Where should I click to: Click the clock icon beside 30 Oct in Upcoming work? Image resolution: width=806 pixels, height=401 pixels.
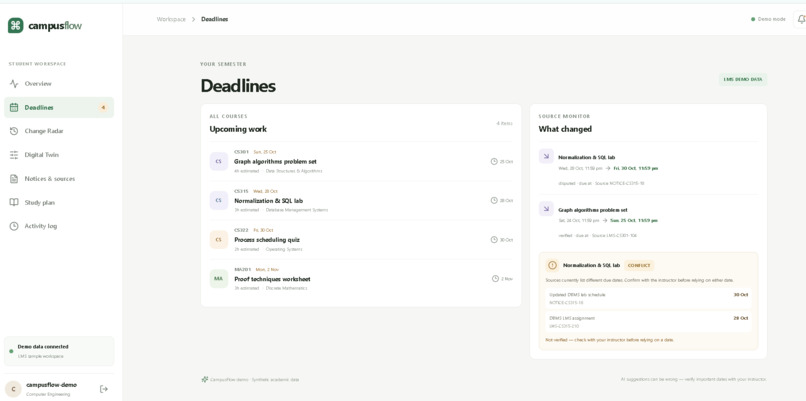point(494,240)
